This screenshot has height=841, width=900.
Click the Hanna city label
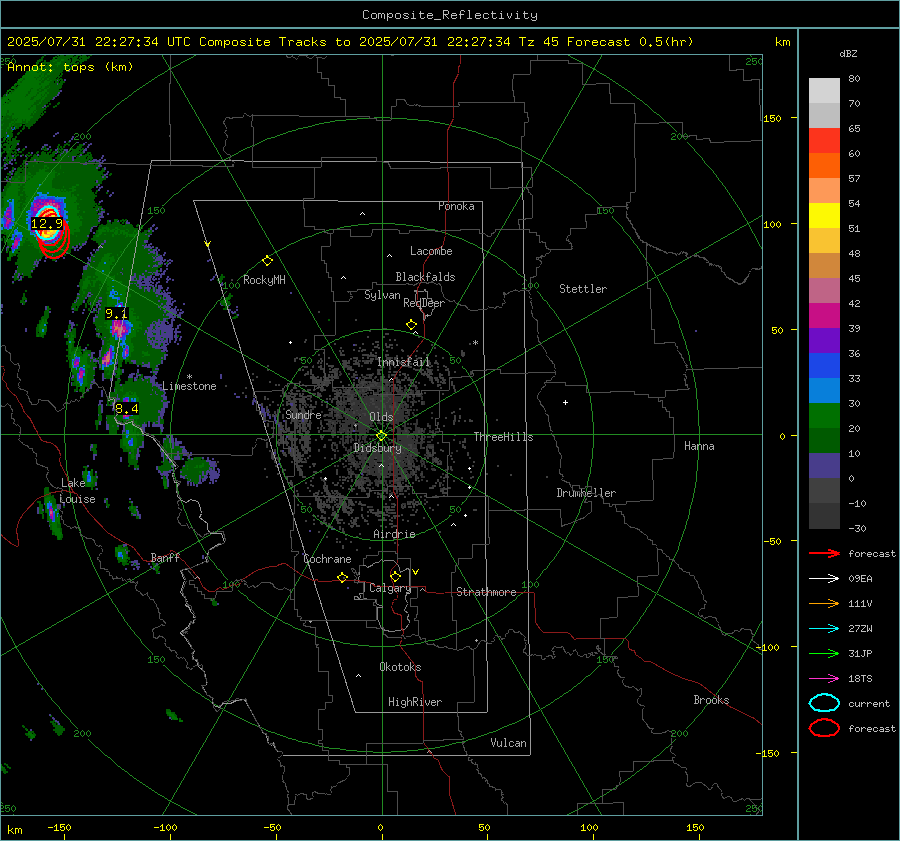pos(699,447)
